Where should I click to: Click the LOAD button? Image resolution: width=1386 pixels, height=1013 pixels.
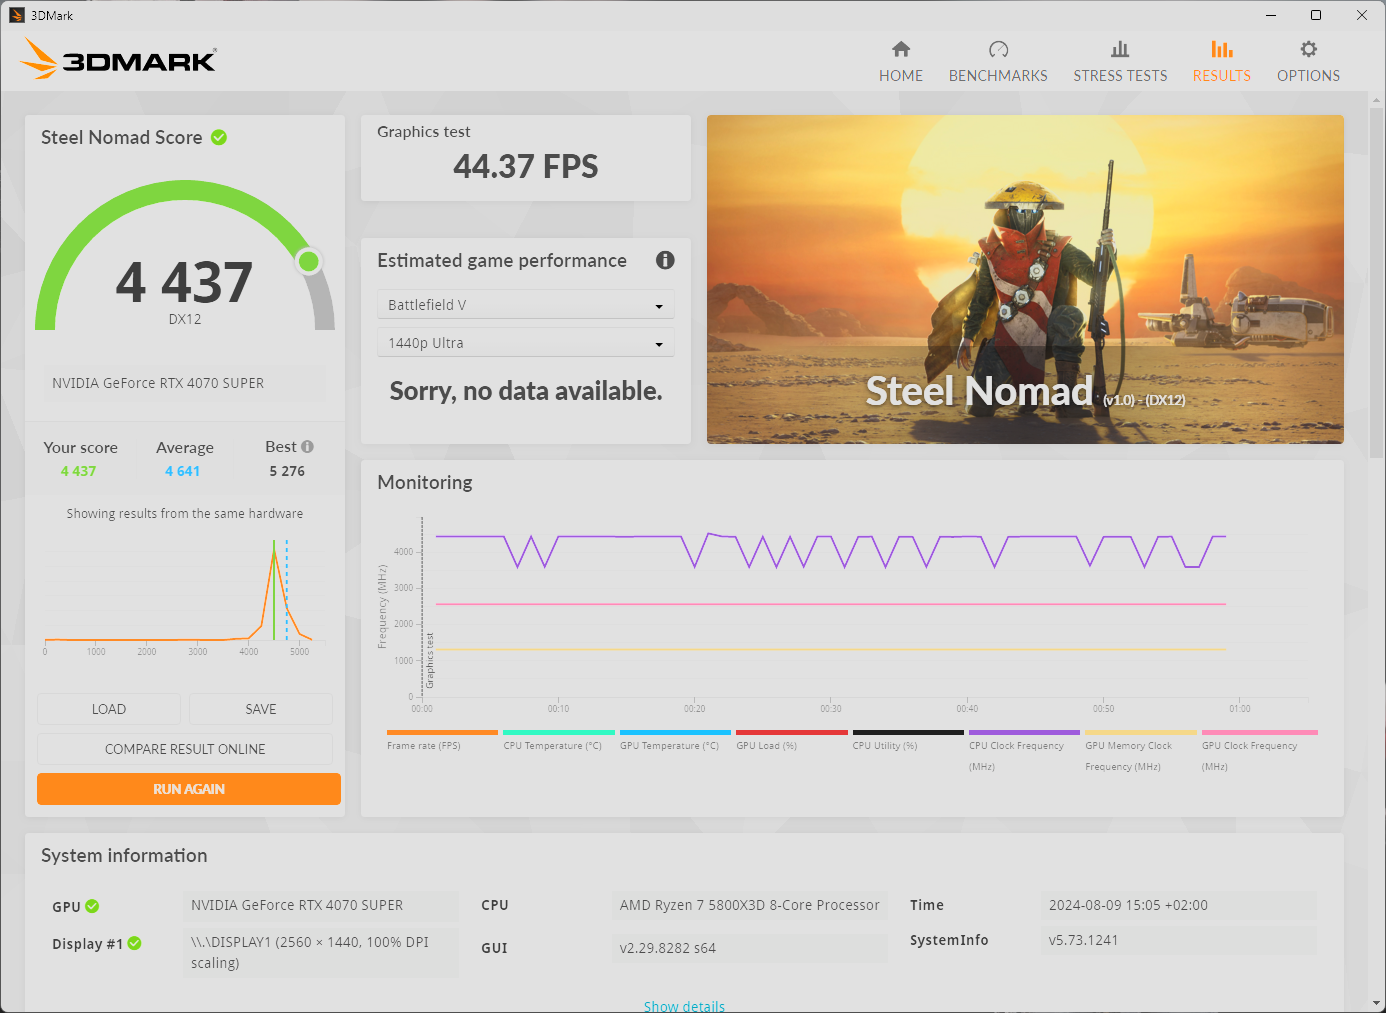109,709
